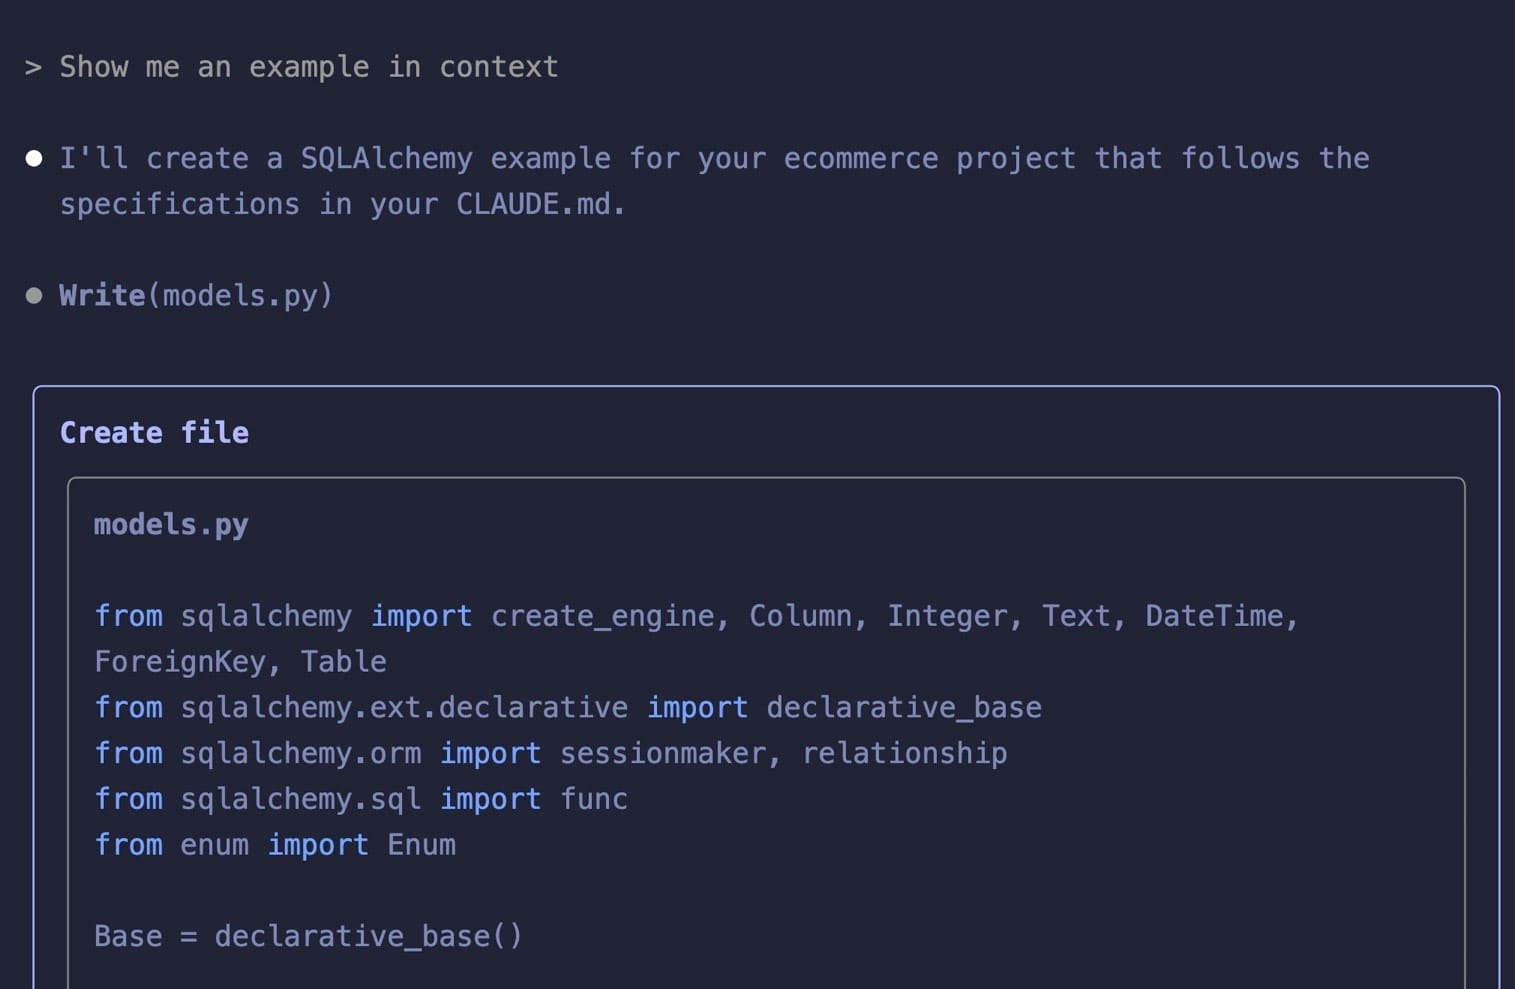Image resolution: width=1515 pixels, height=989 pixels.
Task: Click "DateTime" in the import list
Action: tap(1213, 616)
